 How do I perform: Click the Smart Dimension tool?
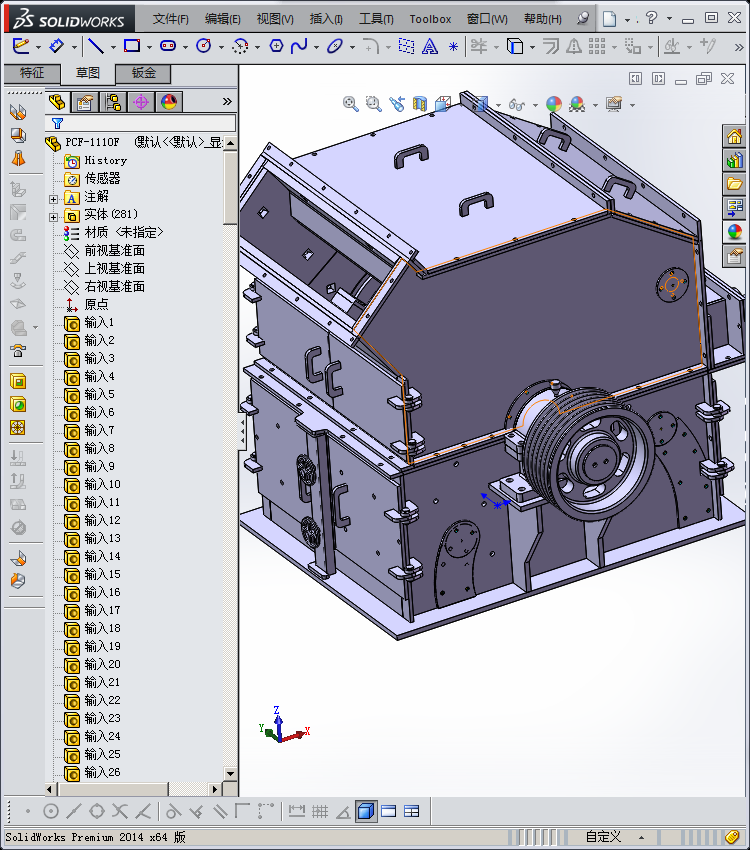(x=56, y=46)
